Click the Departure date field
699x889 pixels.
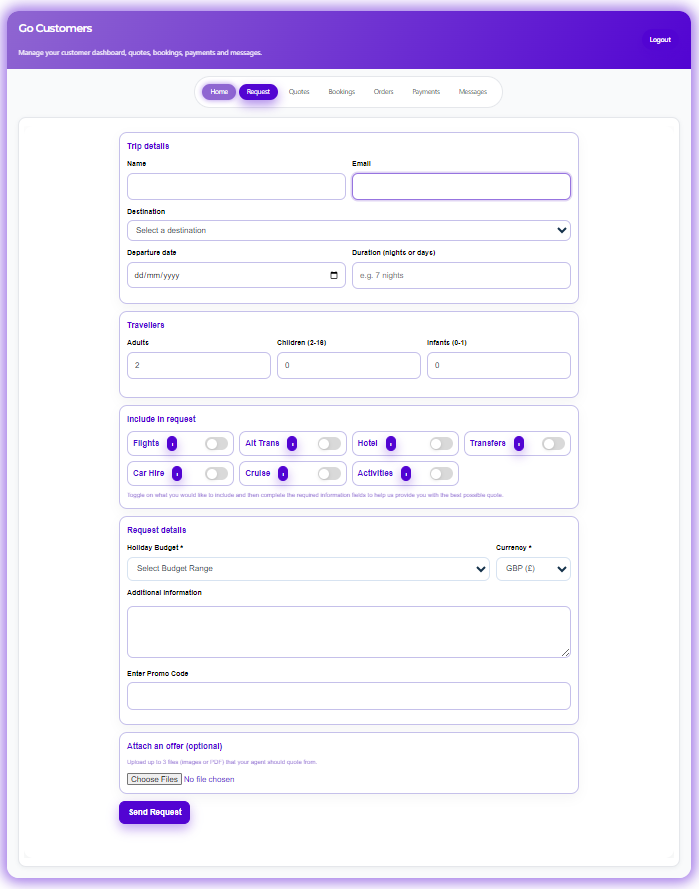click(x=236, y=276)
